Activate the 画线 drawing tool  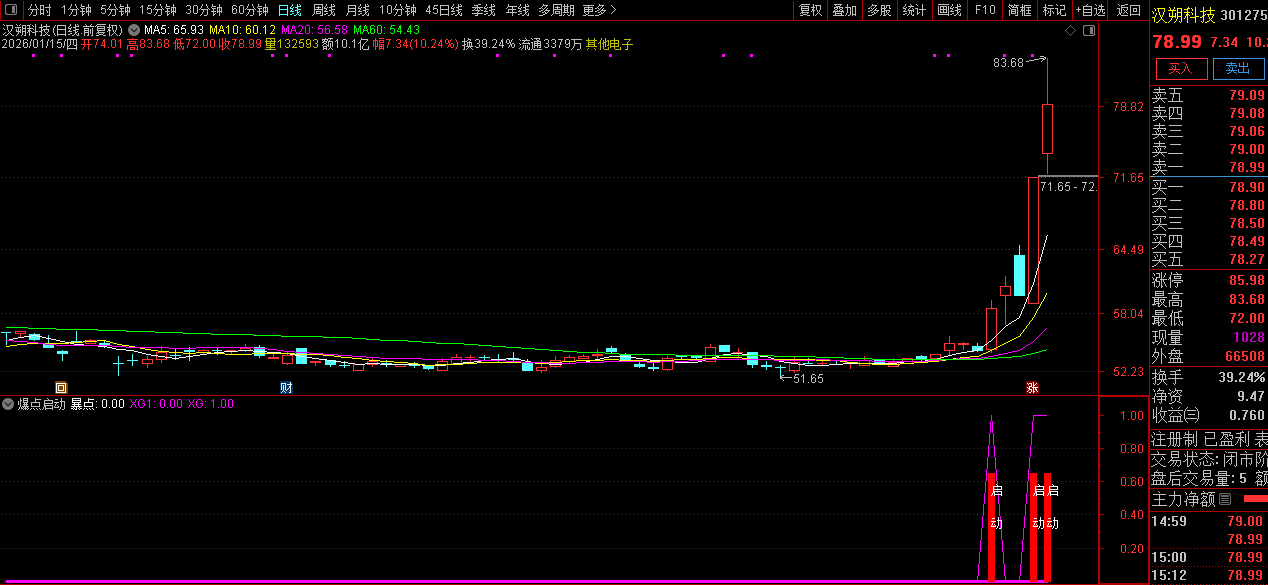tap(949, 10)
